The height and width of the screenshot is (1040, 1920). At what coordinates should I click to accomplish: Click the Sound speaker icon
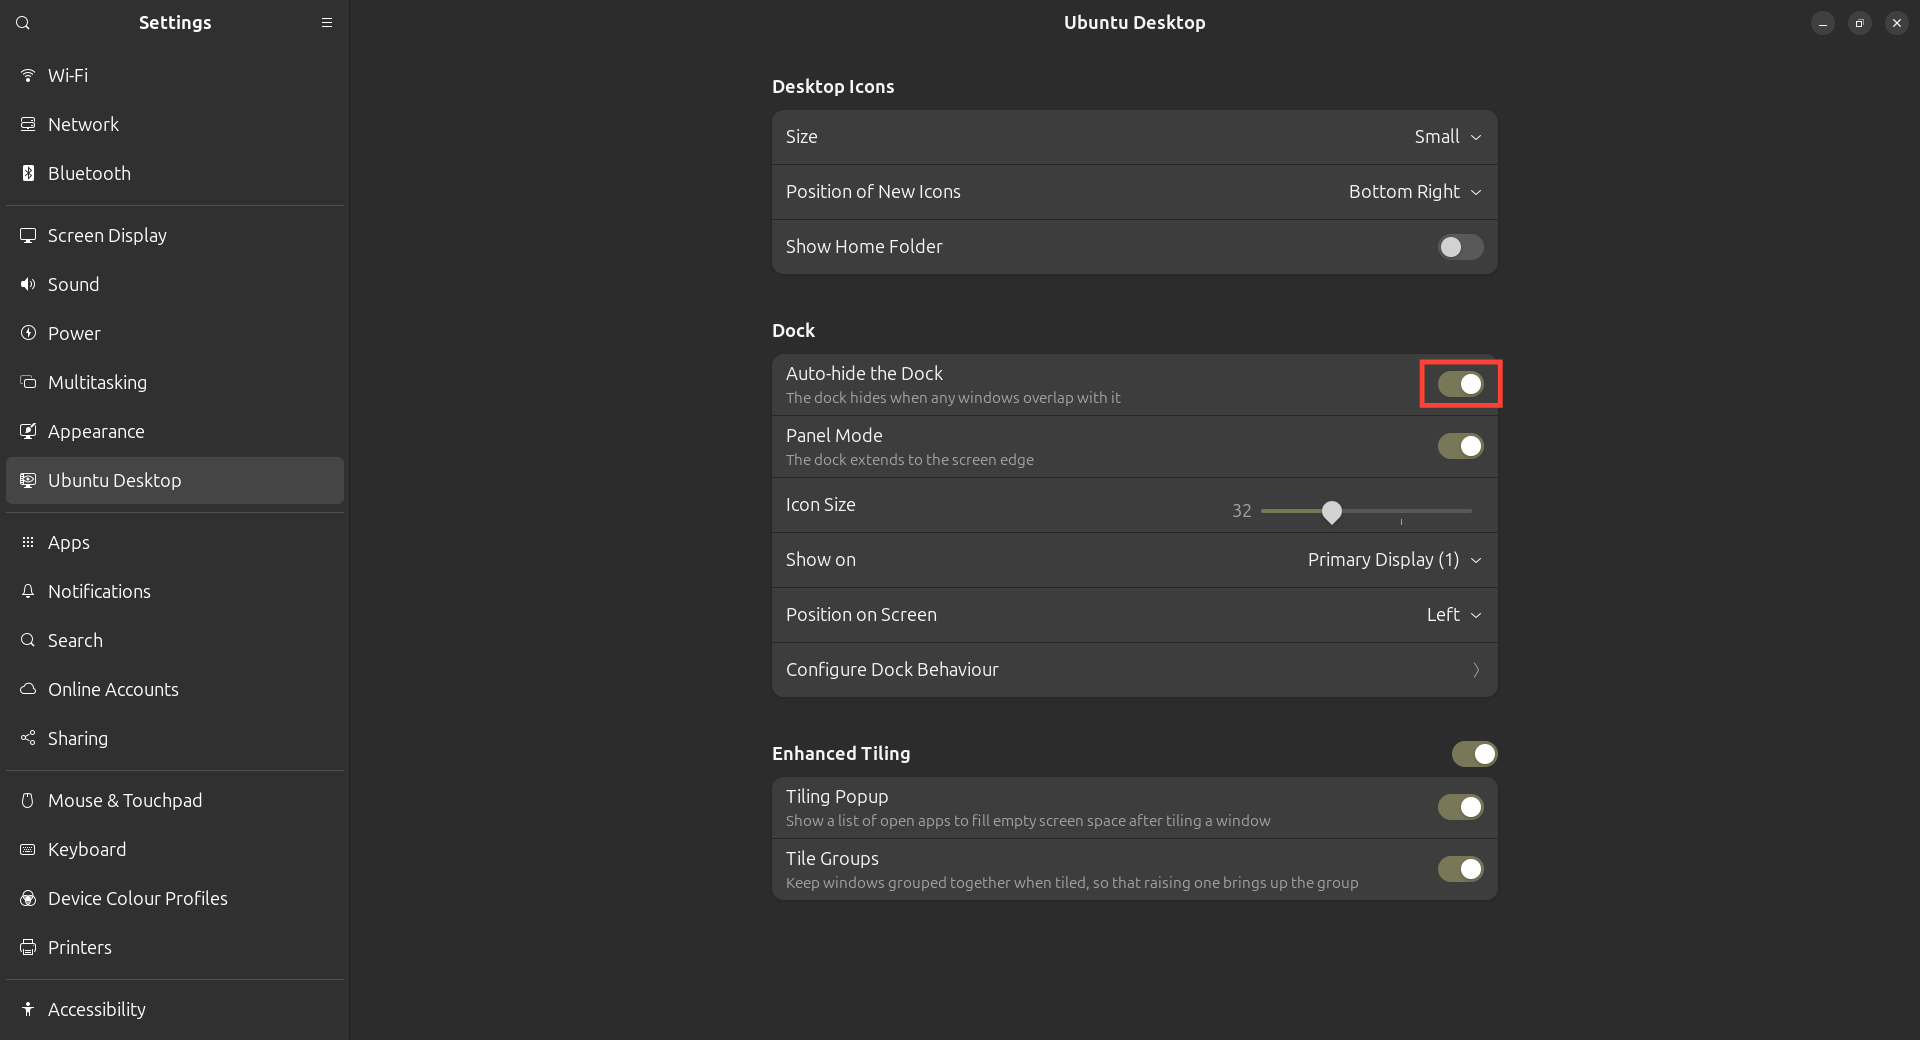(28, 285)
